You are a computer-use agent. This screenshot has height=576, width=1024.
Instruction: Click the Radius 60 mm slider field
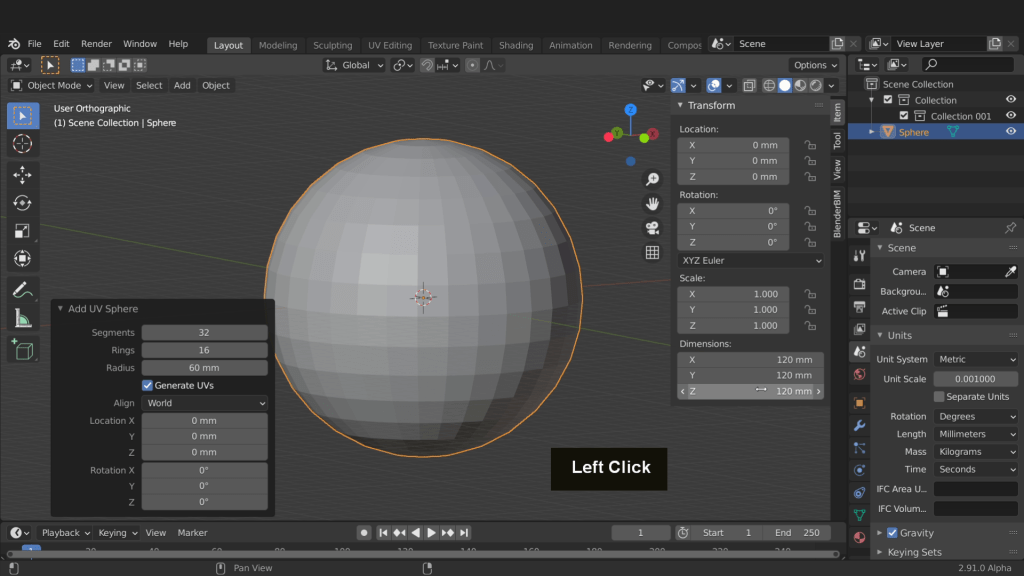click(204, 368)
